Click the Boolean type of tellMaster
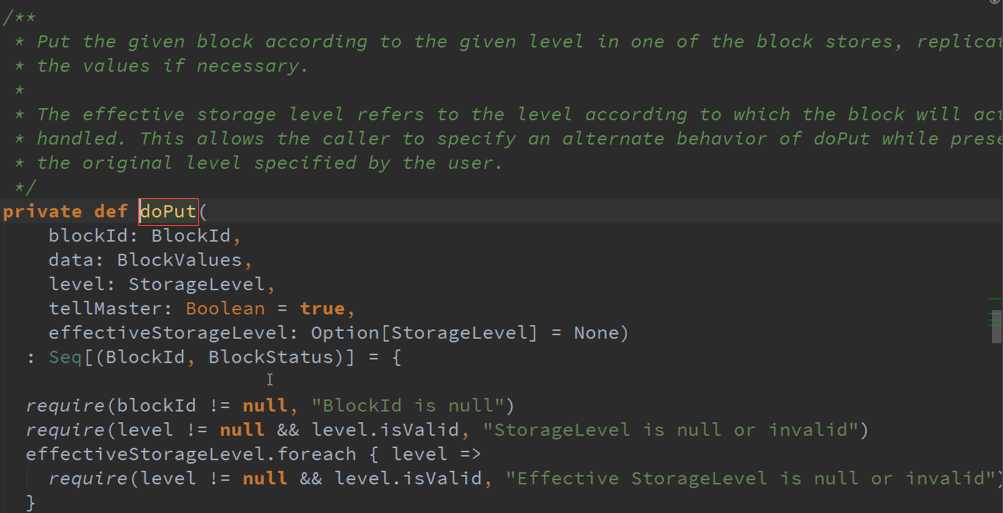Viewport: 1003px width, 513px height. 225,309
